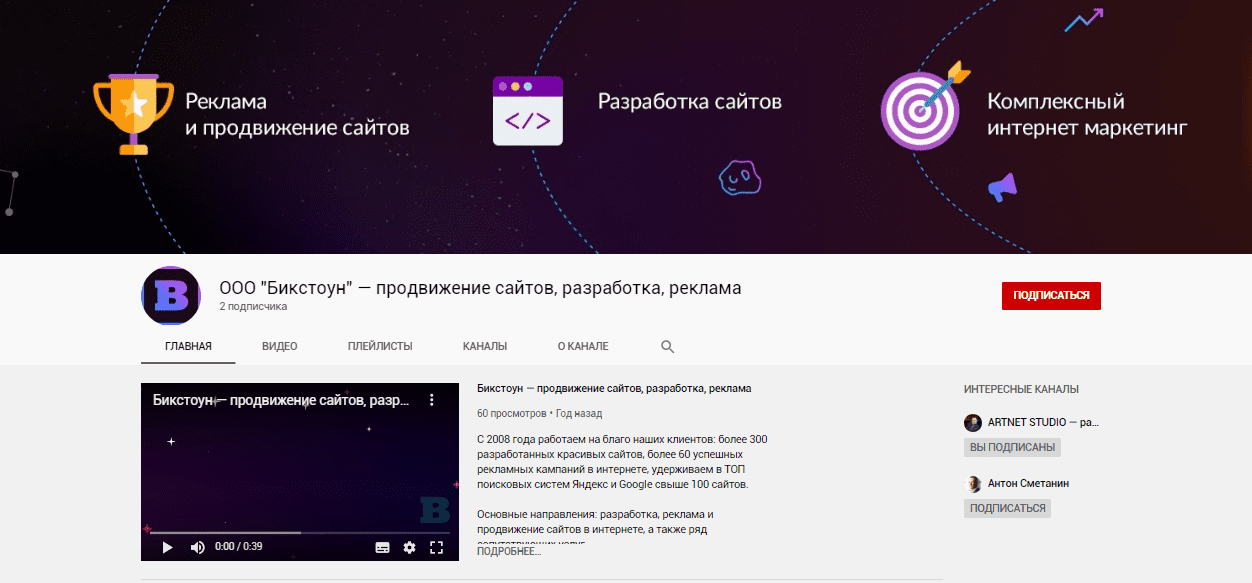
Task: Click the target icon in the banner
Action: click(925, 106)
